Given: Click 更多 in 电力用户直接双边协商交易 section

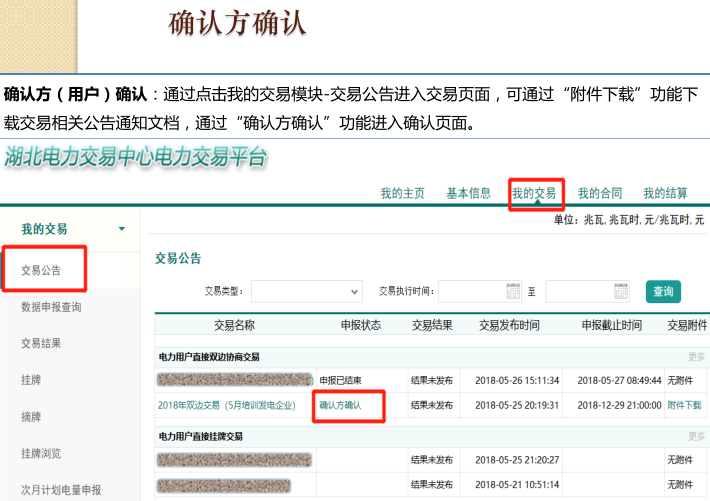Looking at the screenshot, I should click(696, 357).
